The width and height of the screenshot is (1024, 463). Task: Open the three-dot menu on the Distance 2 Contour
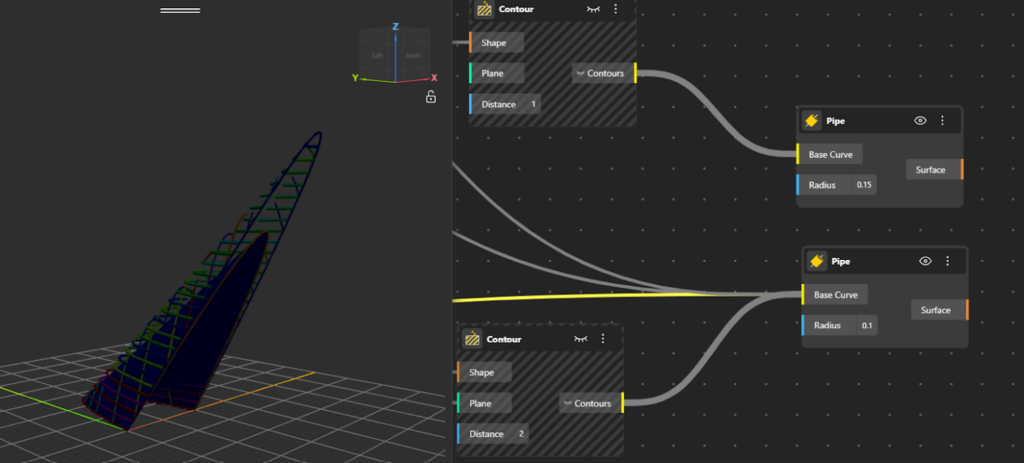pos(603,339)
